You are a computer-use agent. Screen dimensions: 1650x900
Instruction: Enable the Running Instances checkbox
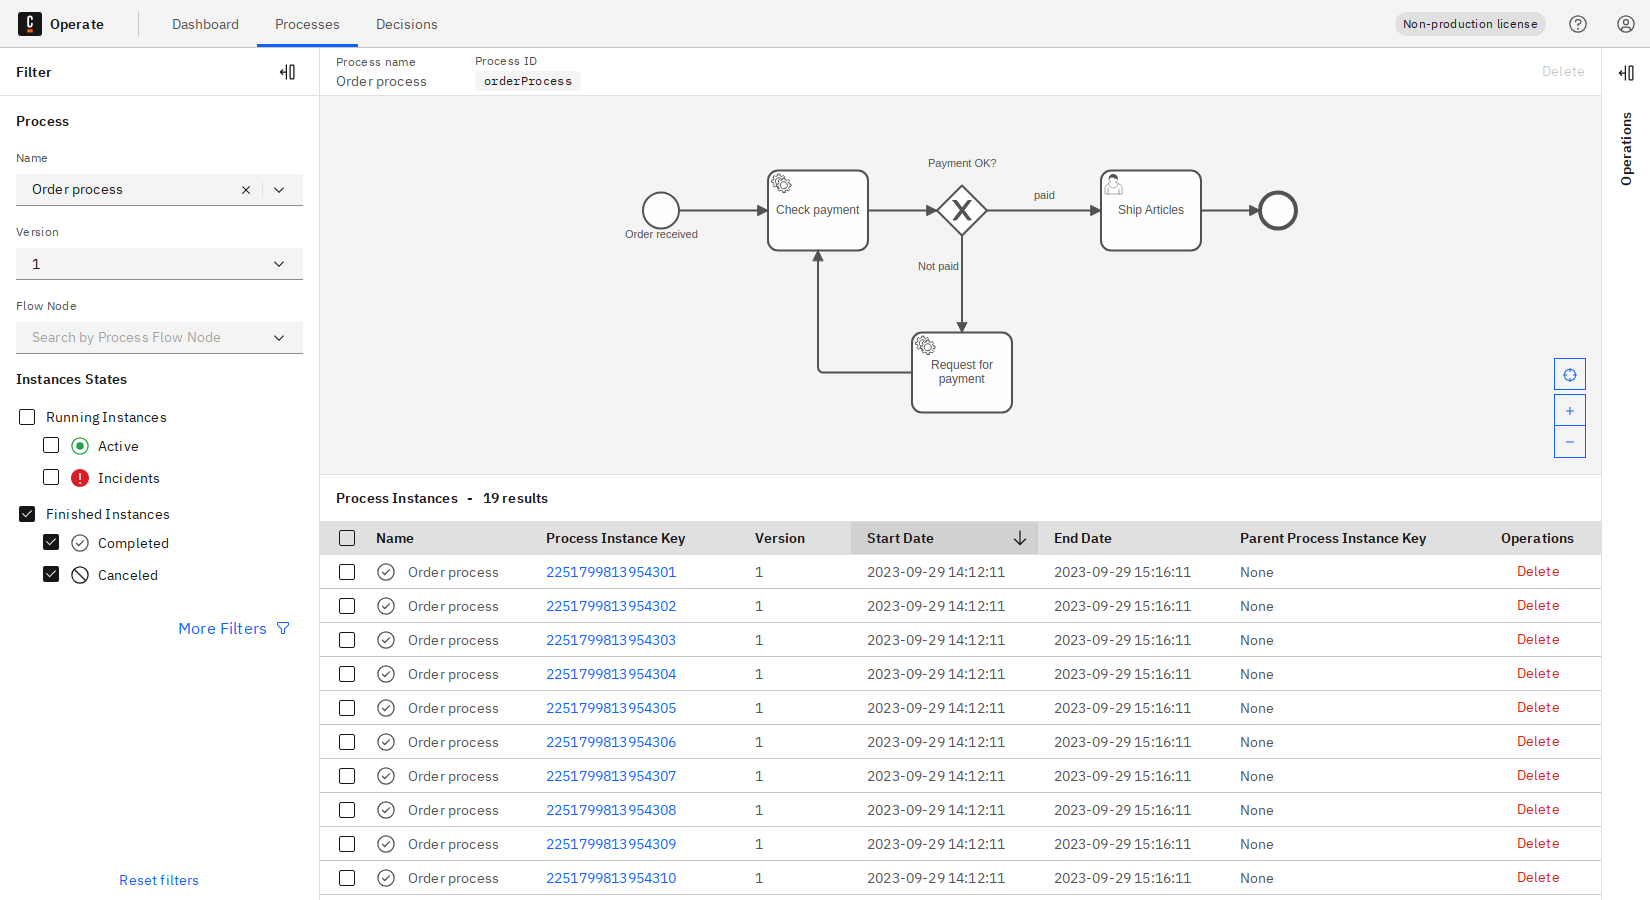coord(26,416)
